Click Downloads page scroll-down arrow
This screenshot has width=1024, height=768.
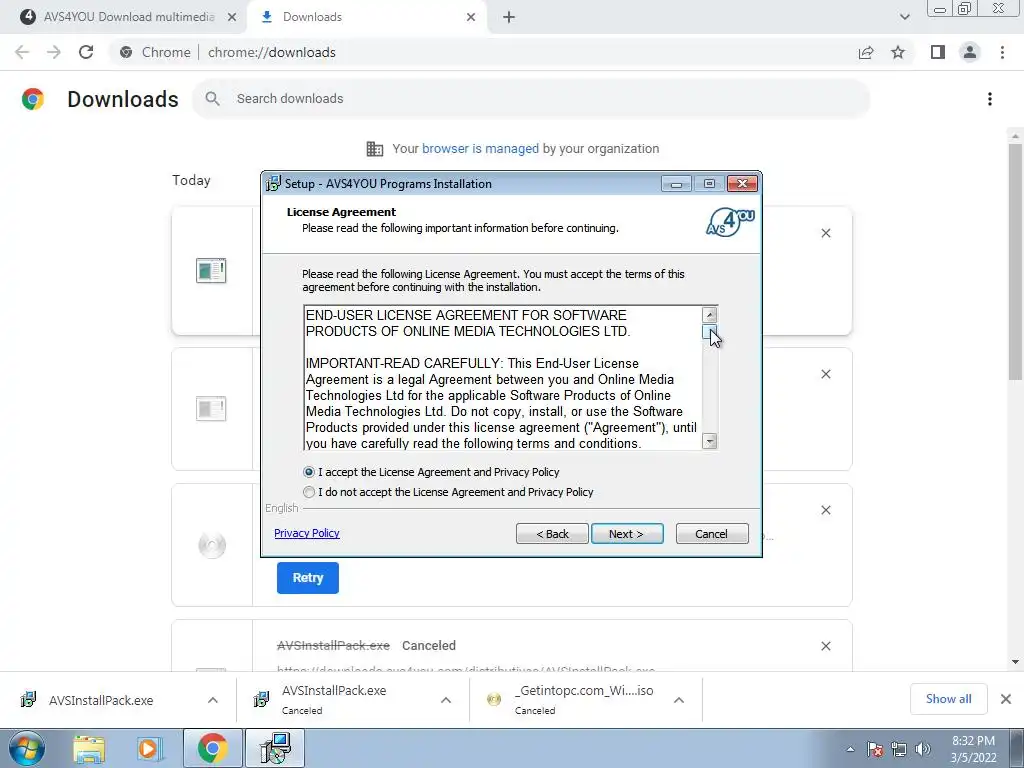point(1015,662)
